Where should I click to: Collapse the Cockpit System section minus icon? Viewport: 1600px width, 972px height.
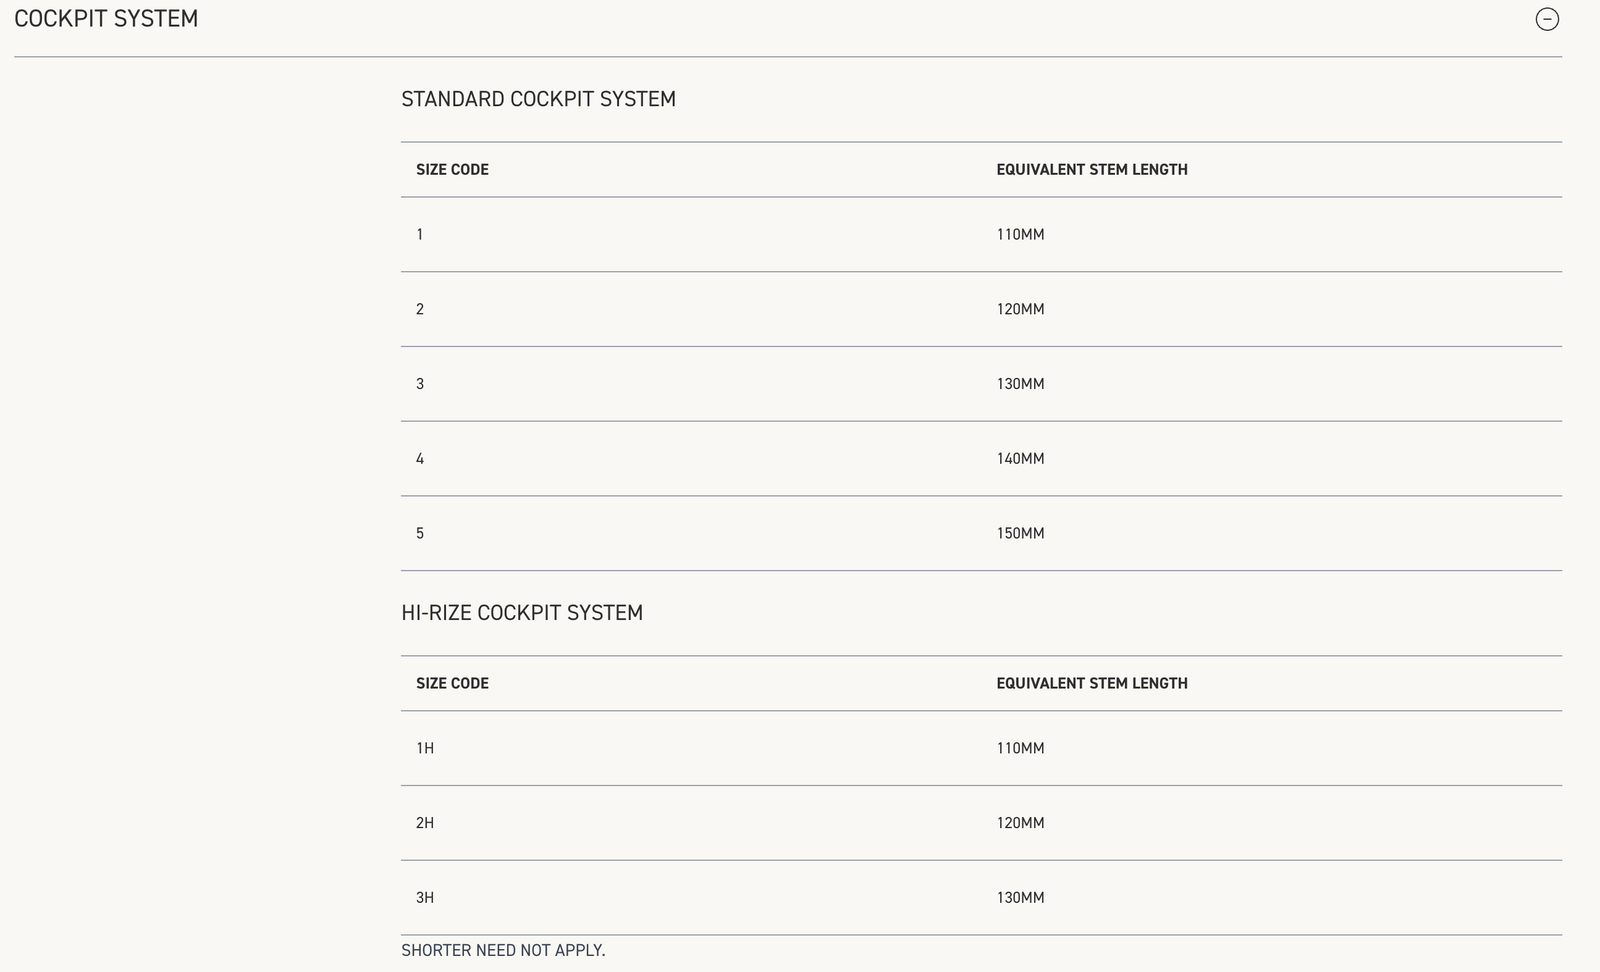(1546, 19)
